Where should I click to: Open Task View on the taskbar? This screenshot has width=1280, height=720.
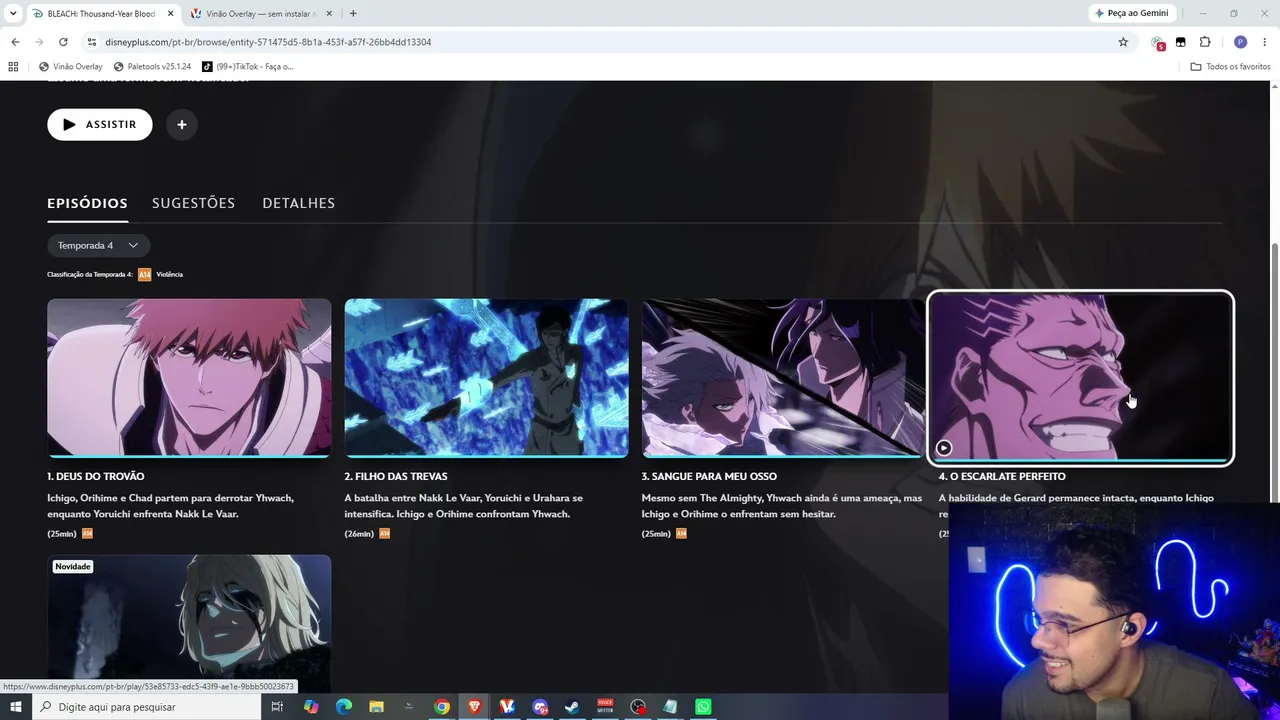tap(277, 707)
